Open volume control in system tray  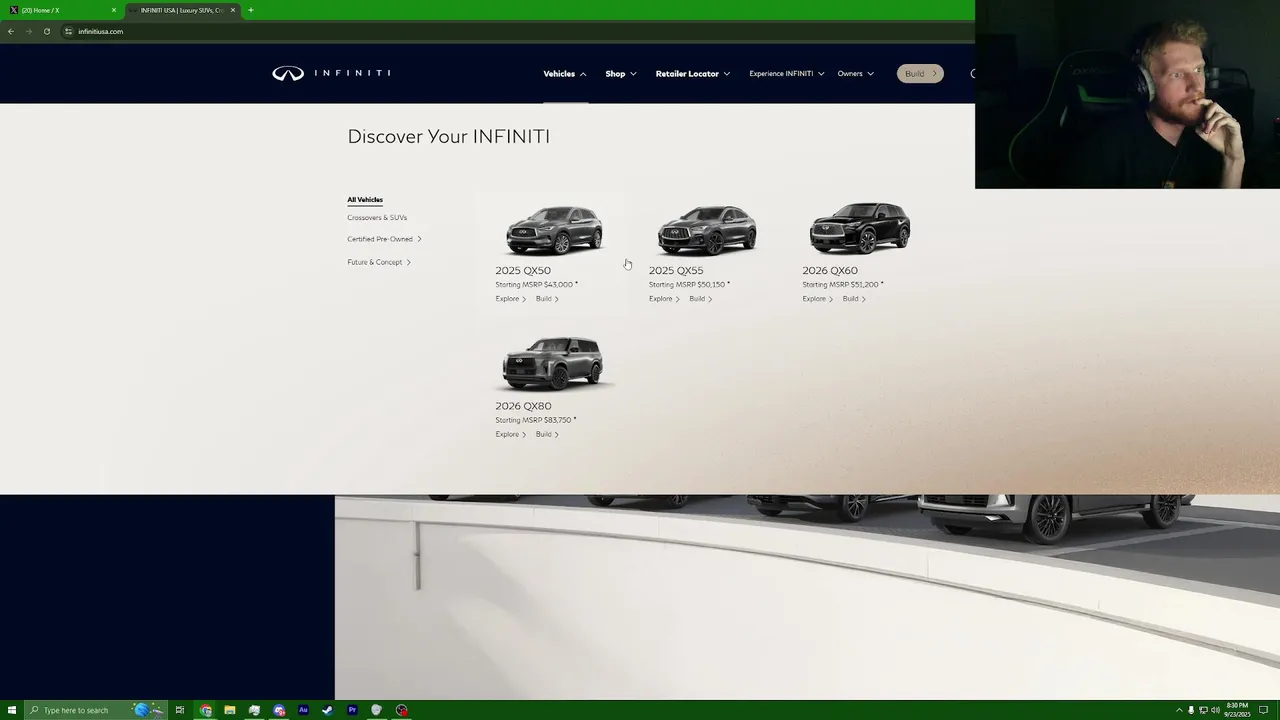1216,710
